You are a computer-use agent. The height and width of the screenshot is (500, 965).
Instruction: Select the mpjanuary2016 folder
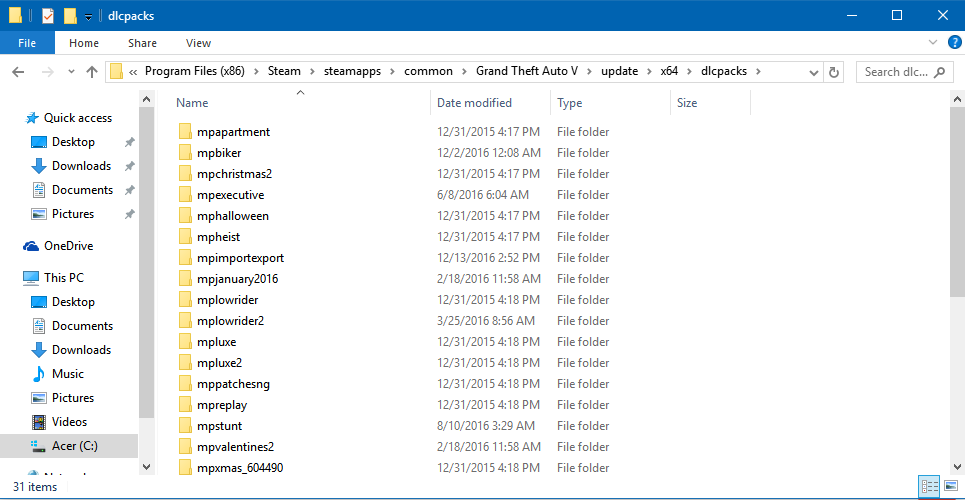[x=238, y=279]
